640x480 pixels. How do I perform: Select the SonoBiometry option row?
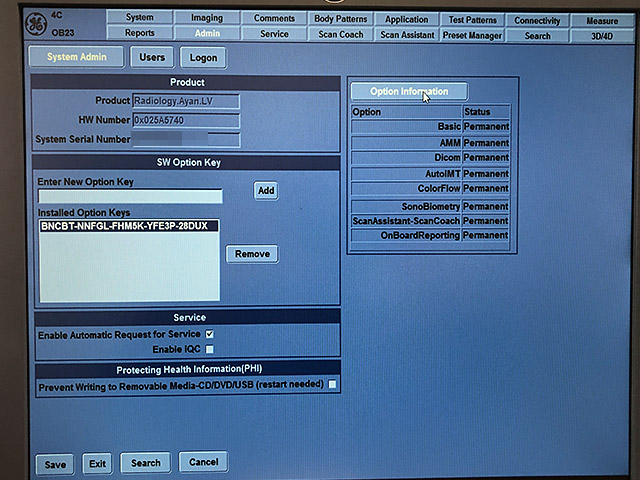point(430,207)
